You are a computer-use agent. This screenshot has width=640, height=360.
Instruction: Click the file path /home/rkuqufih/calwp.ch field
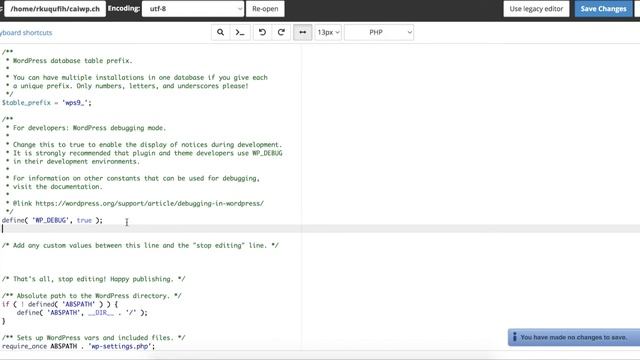tap(55, 9)
